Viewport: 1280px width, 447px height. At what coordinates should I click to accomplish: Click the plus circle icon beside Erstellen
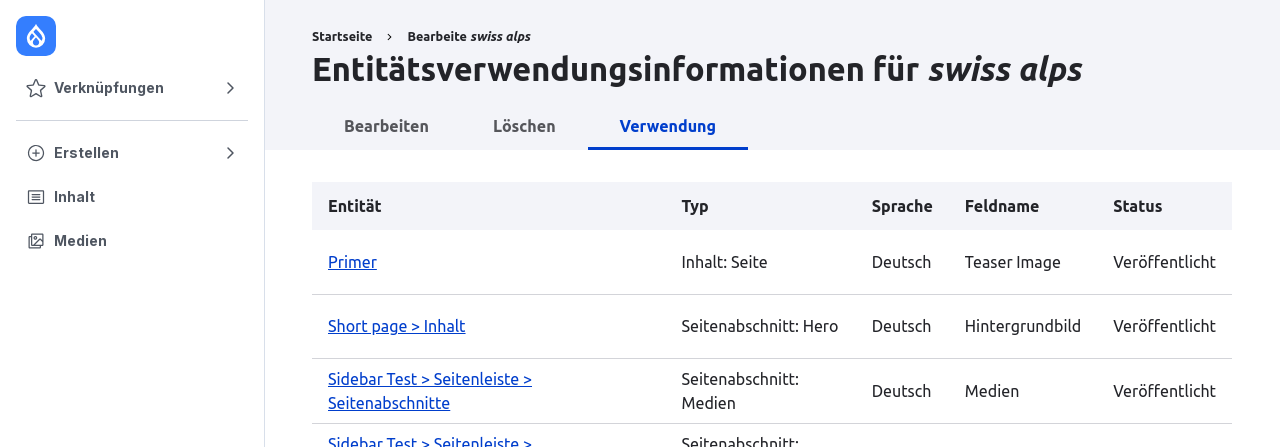pos(36,153)
